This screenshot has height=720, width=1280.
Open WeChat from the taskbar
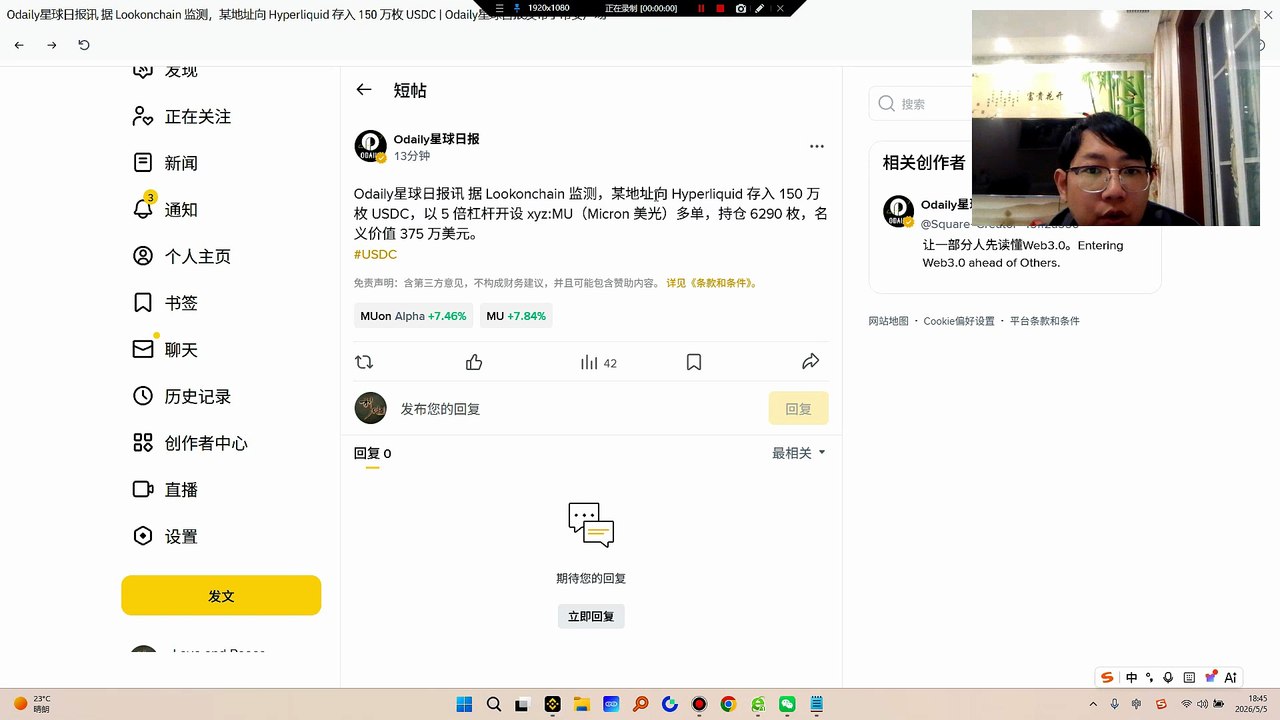click(x=787, y=704)
